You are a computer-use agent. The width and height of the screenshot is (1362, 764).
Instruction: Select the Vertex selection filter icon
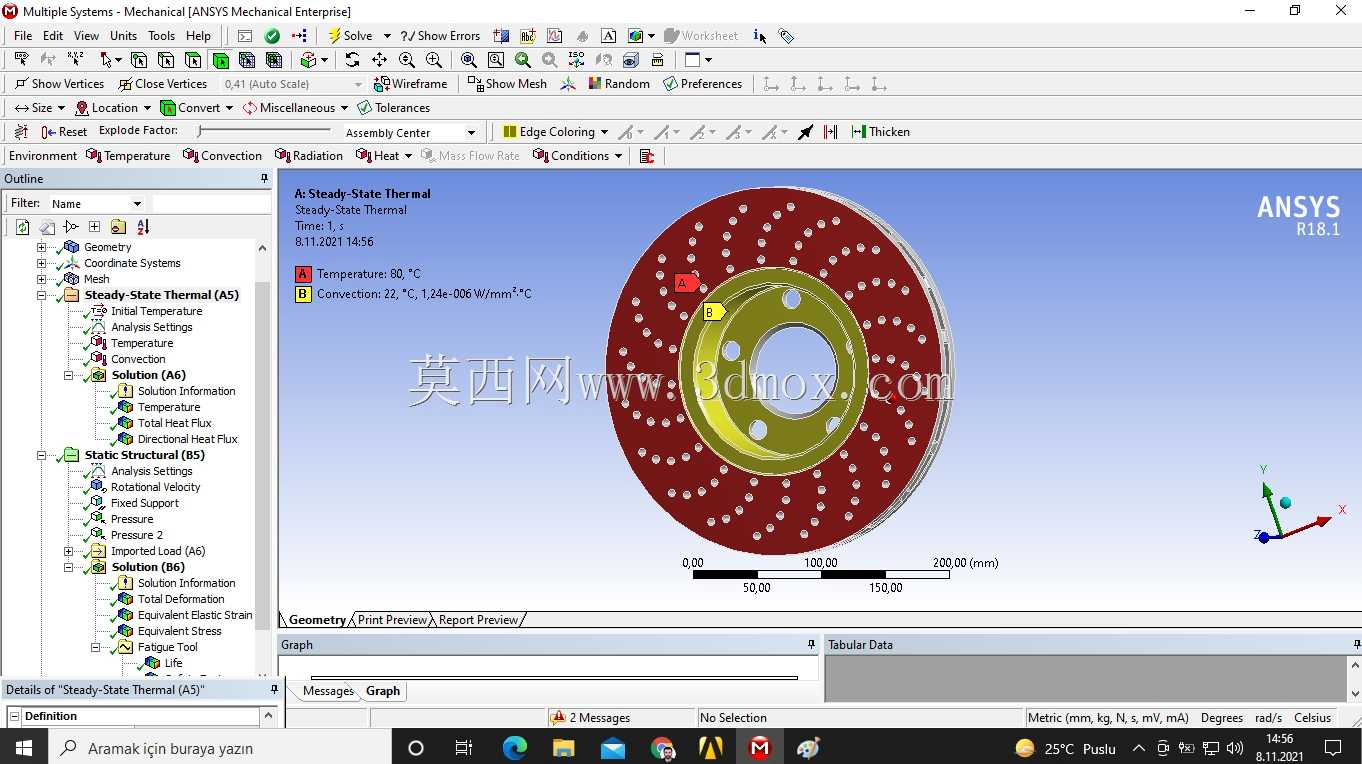(139, 60)
